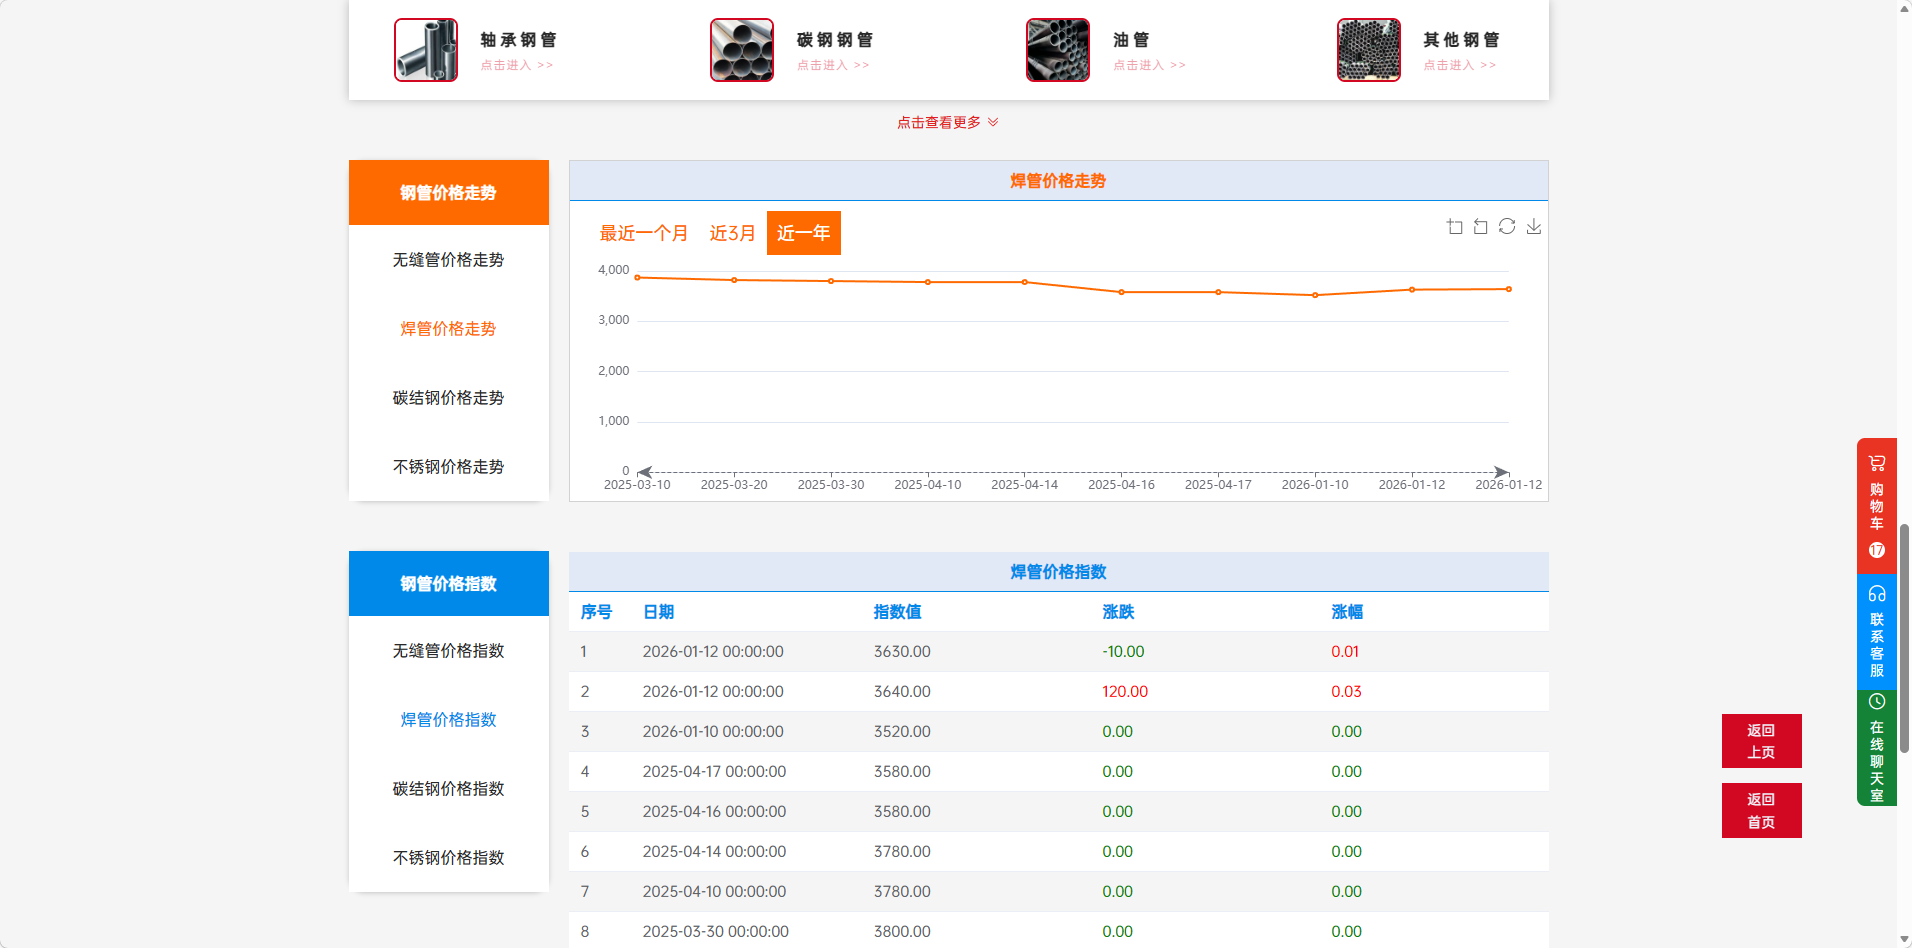Click the 返回上页 button
1912x948 pixels.
(x=1761, y=741)
